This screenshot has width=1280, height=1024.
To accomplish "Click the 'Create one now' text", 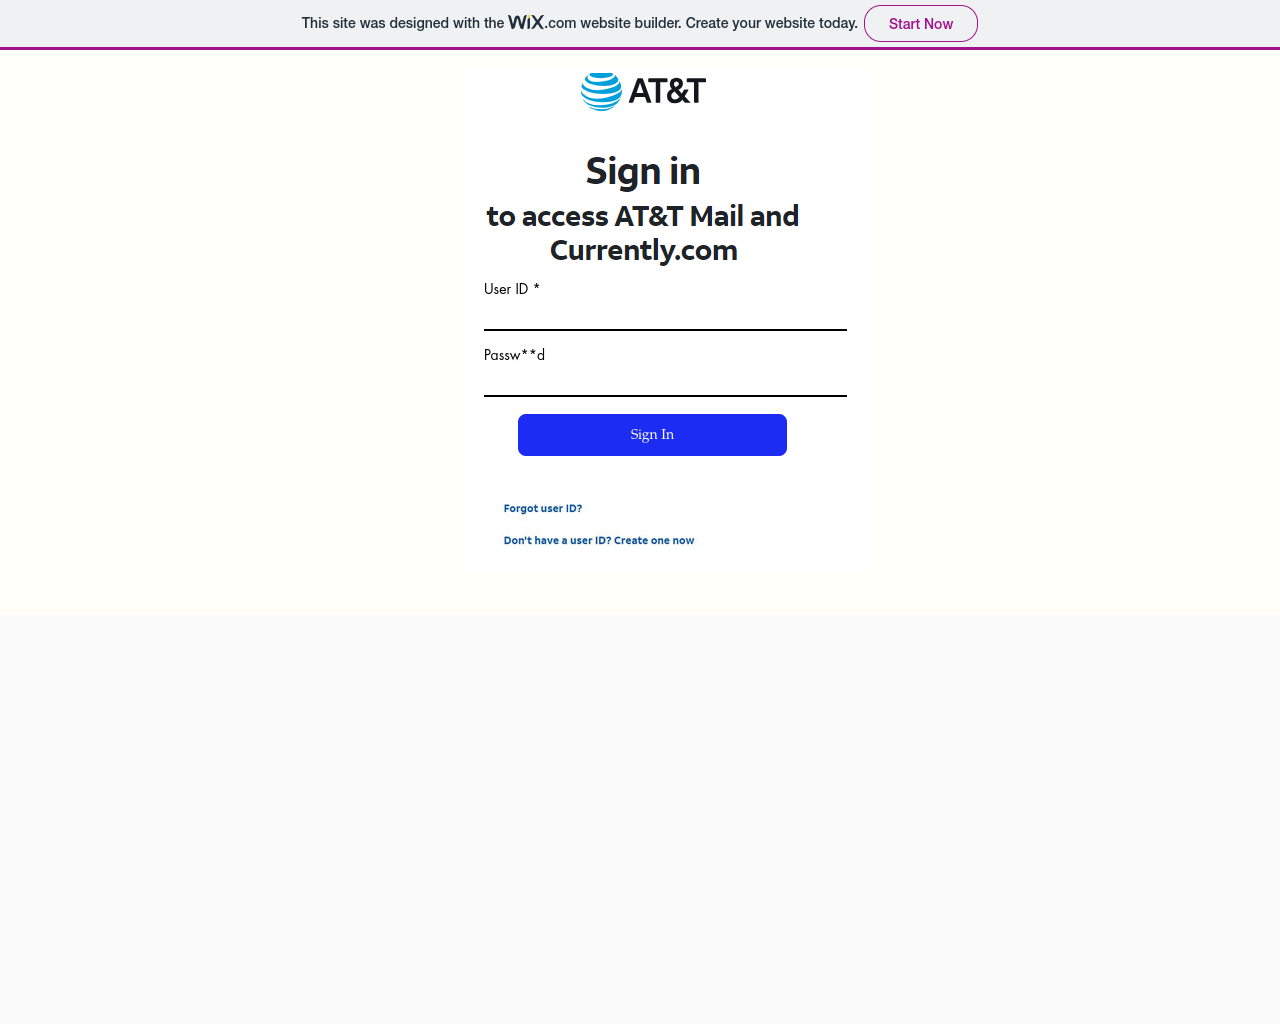I will [654, 540].
